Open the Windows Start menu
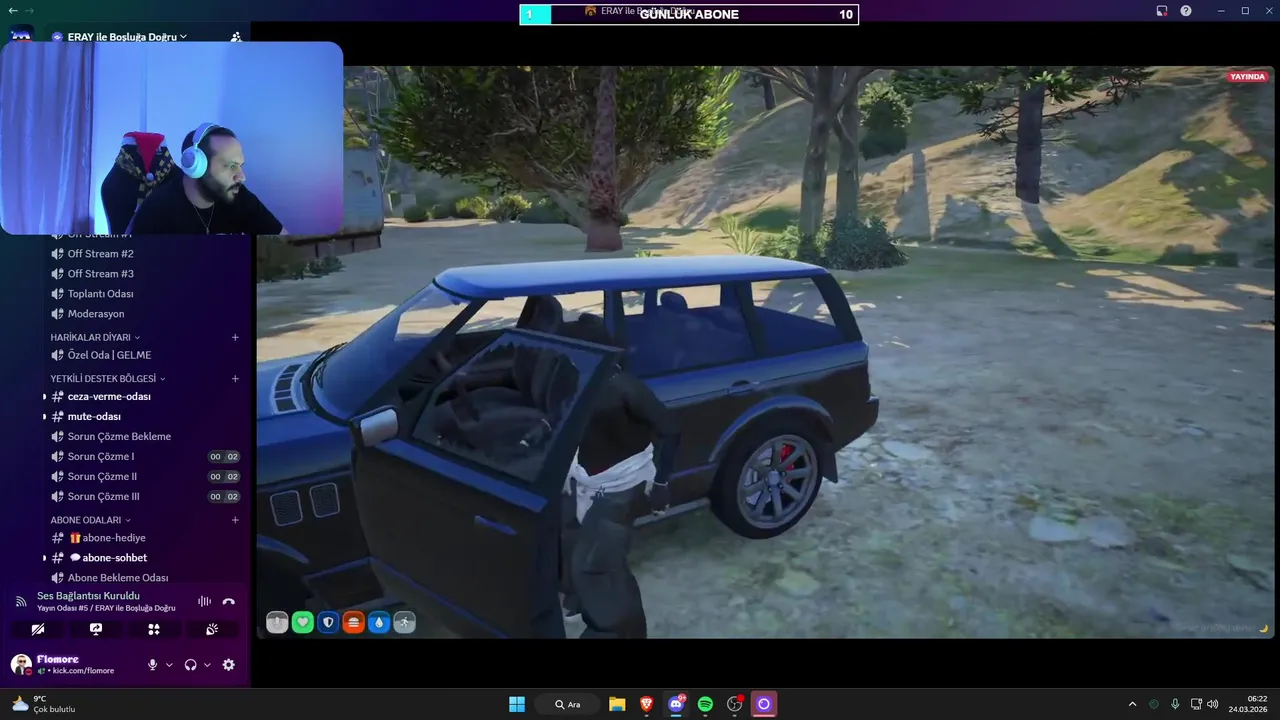 pyautogui.click(x=517, y=704)
